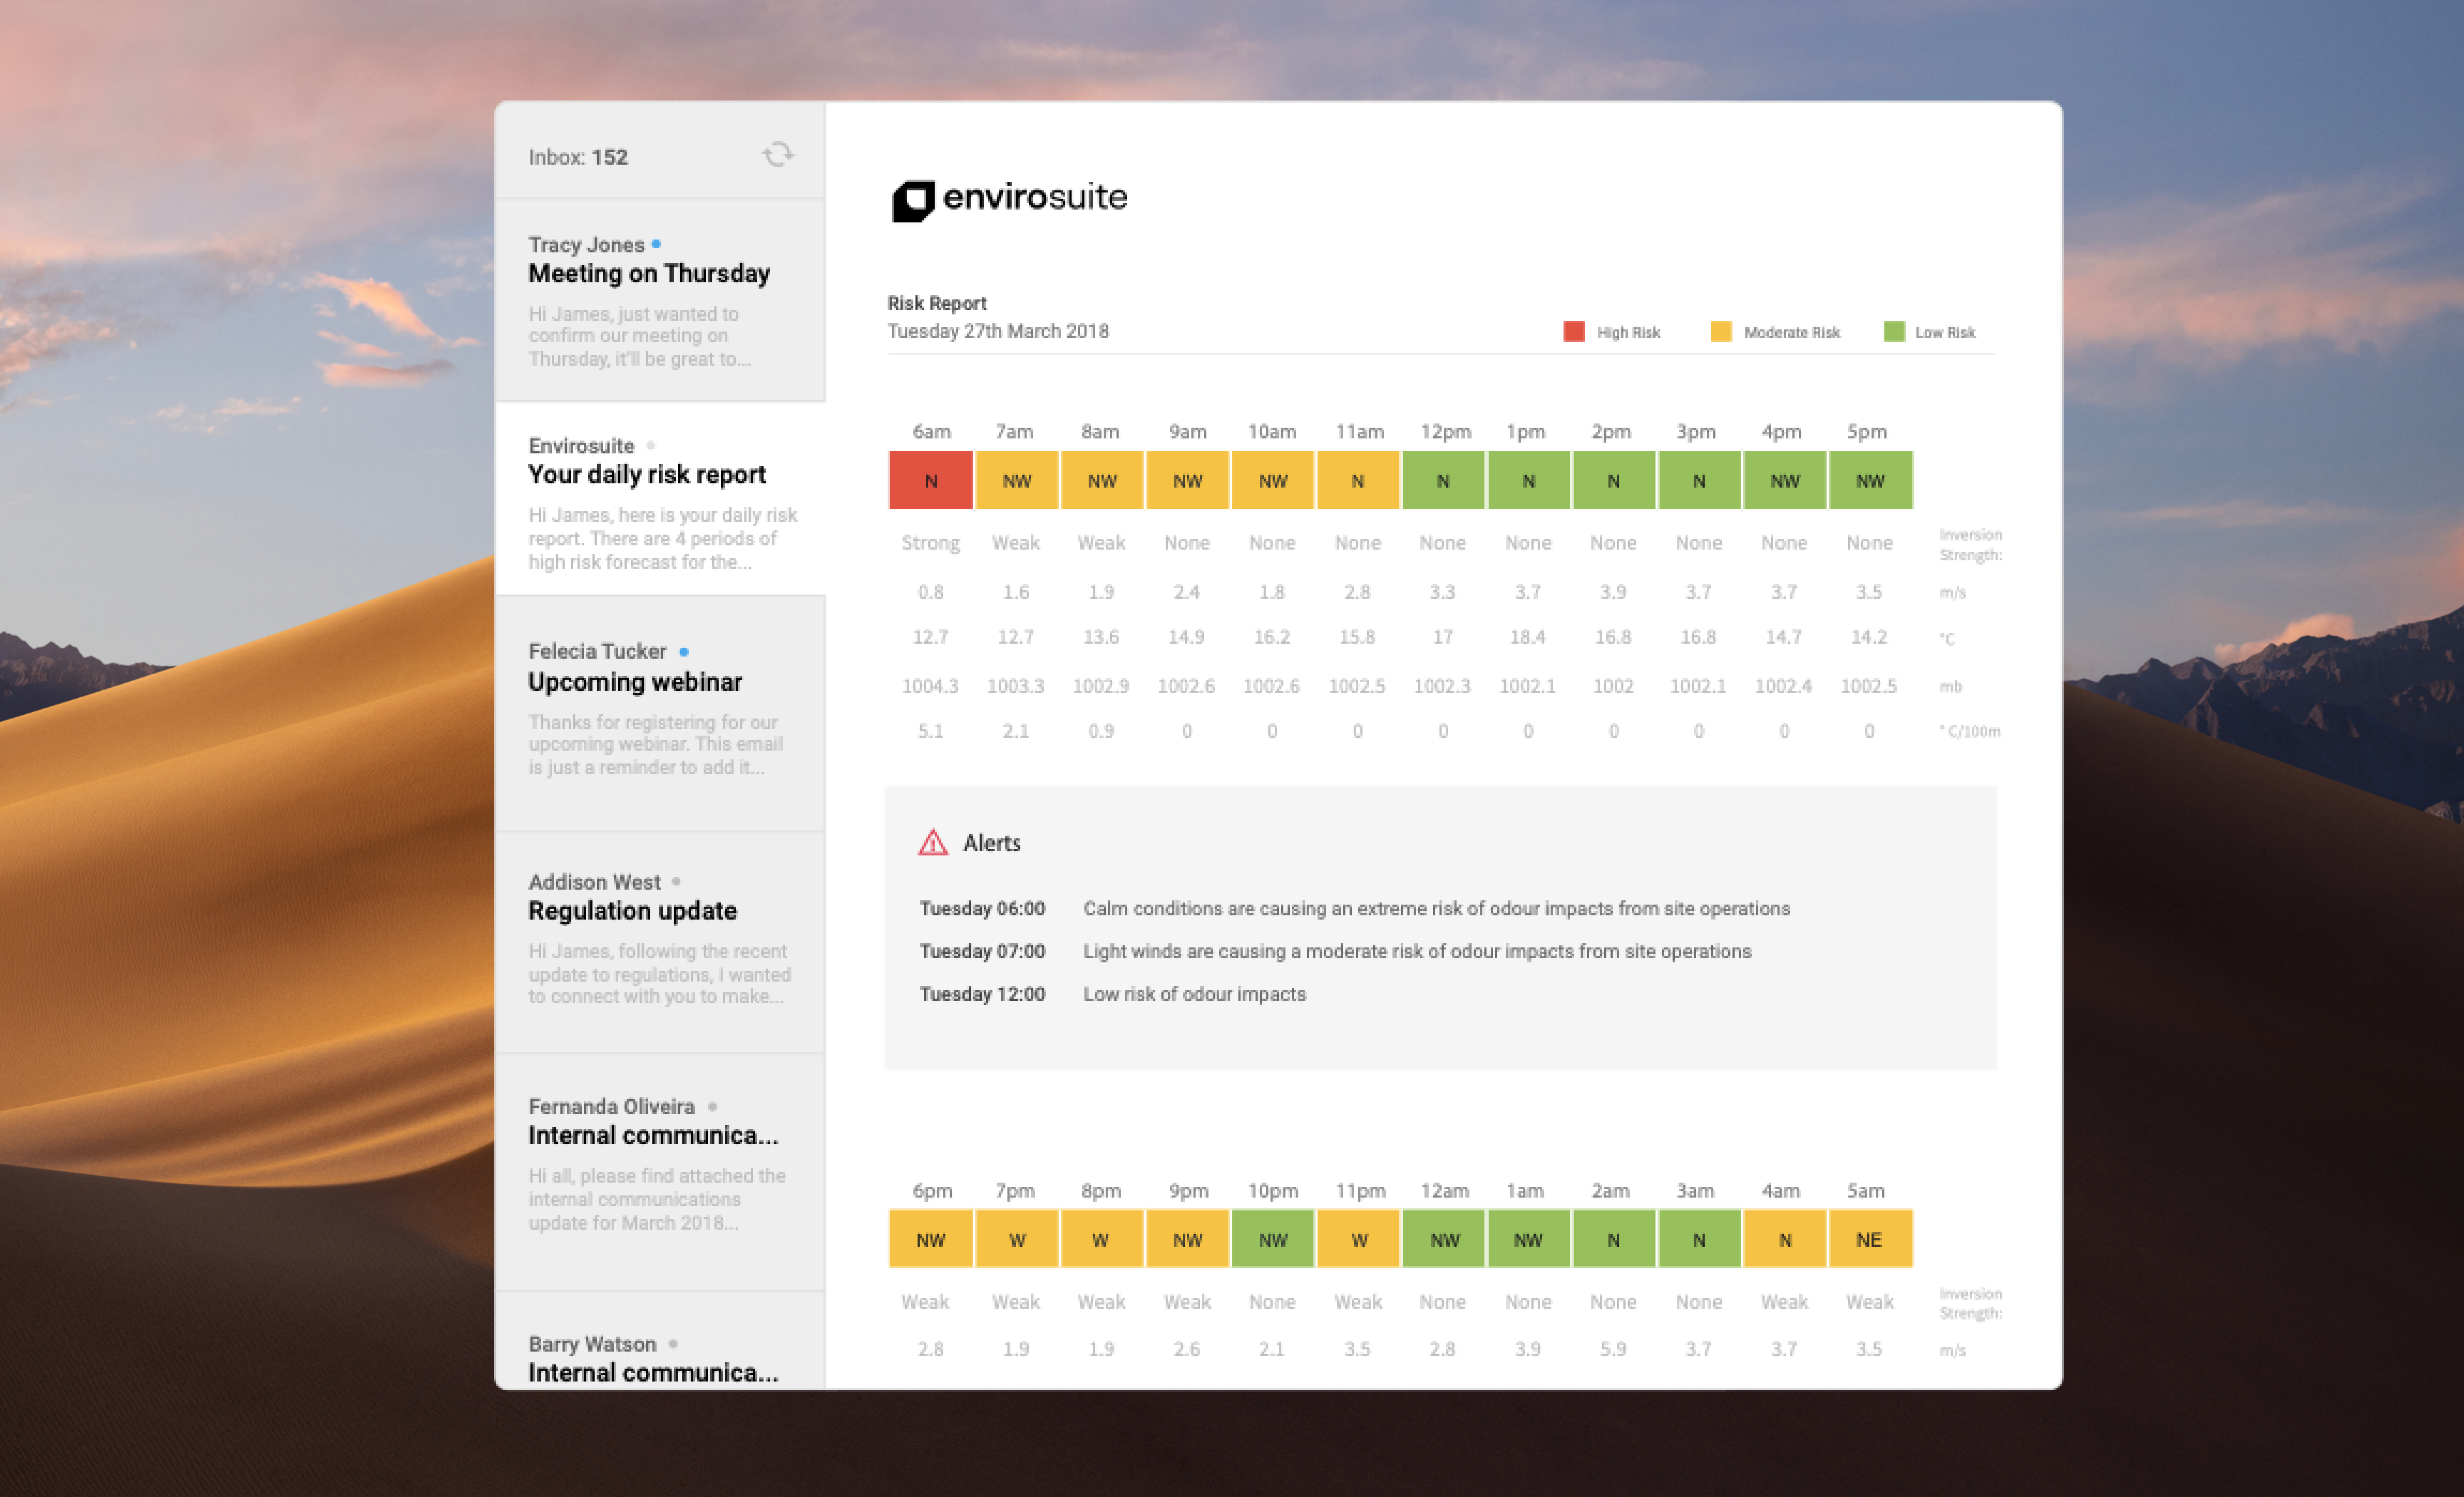
Task: Click the red Alerts warning triangle icon
Action: [932, 842]
